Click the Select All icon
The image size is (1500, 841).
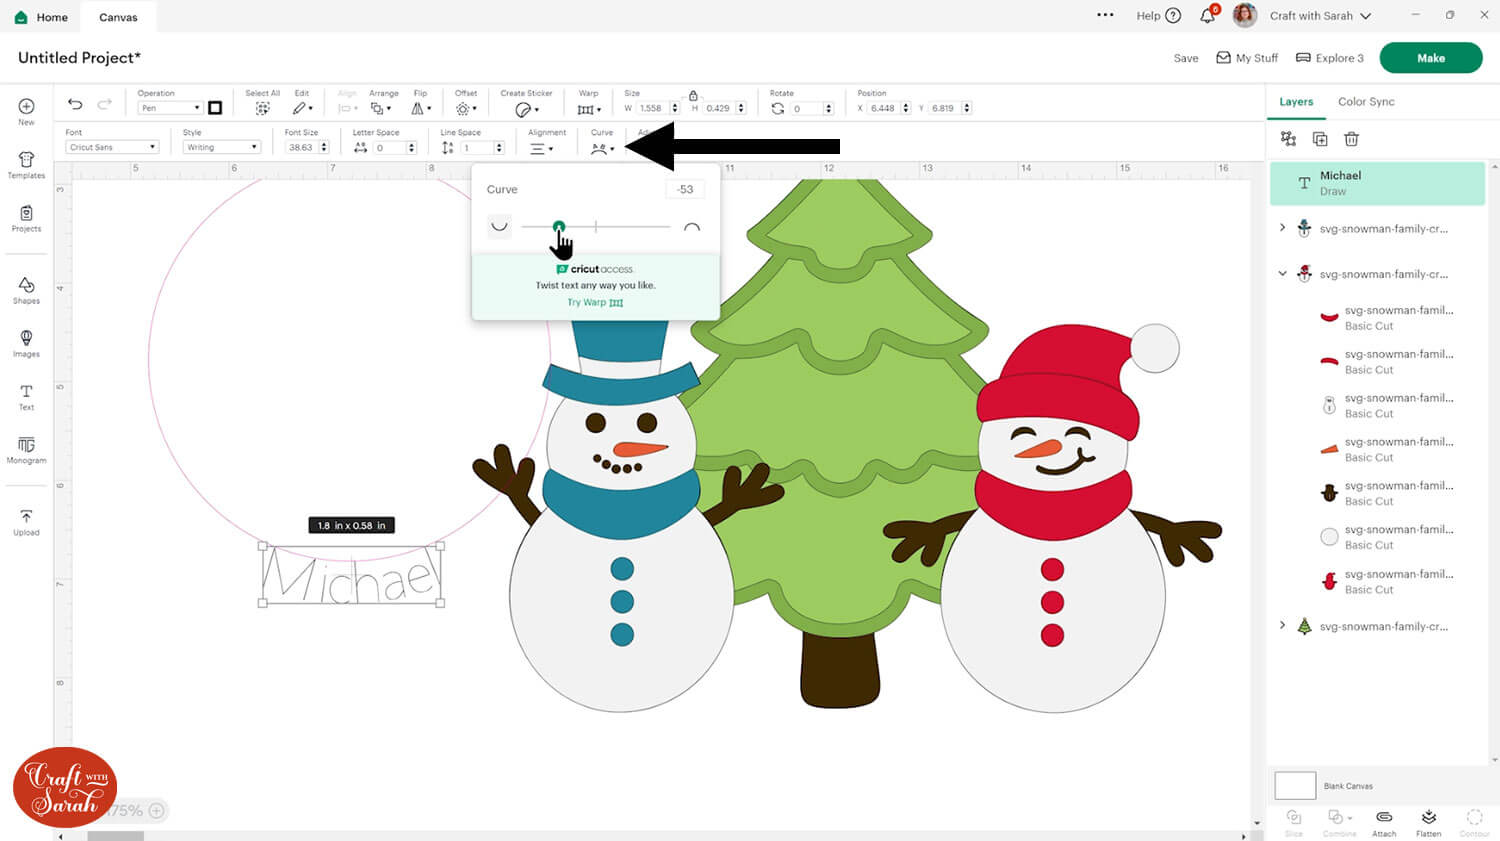coord(262,108)
